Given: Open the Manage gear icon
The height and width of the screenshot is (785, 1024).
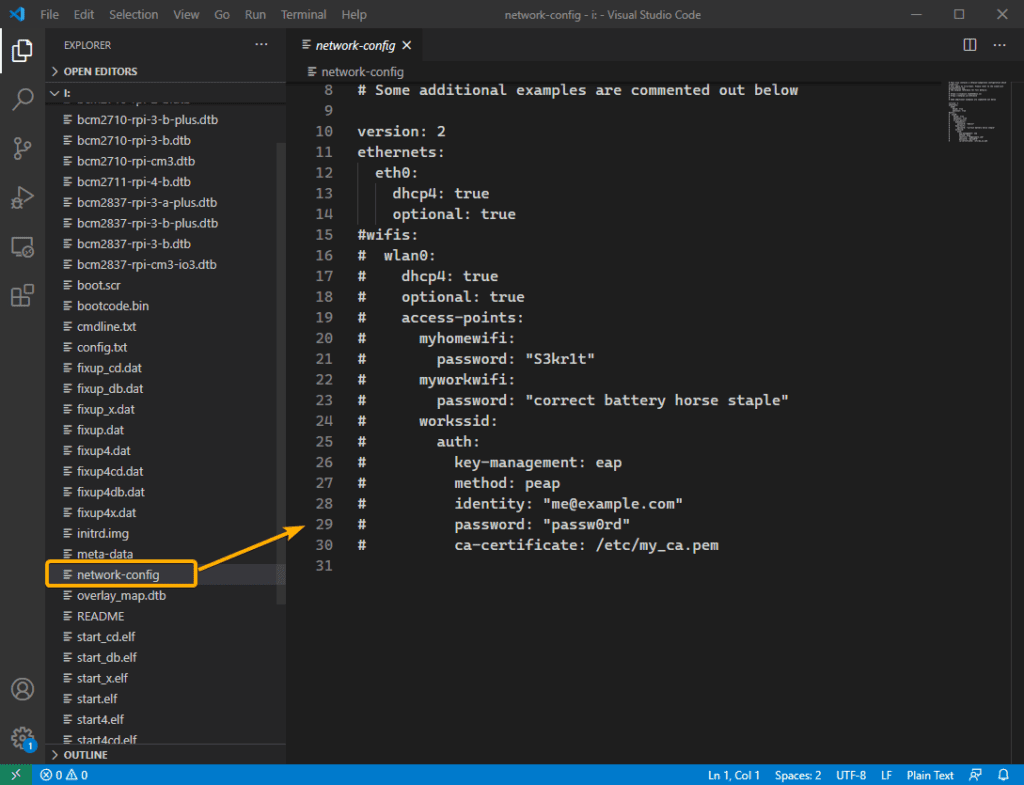Looking at the screenshot, I should tap(22, 739).
